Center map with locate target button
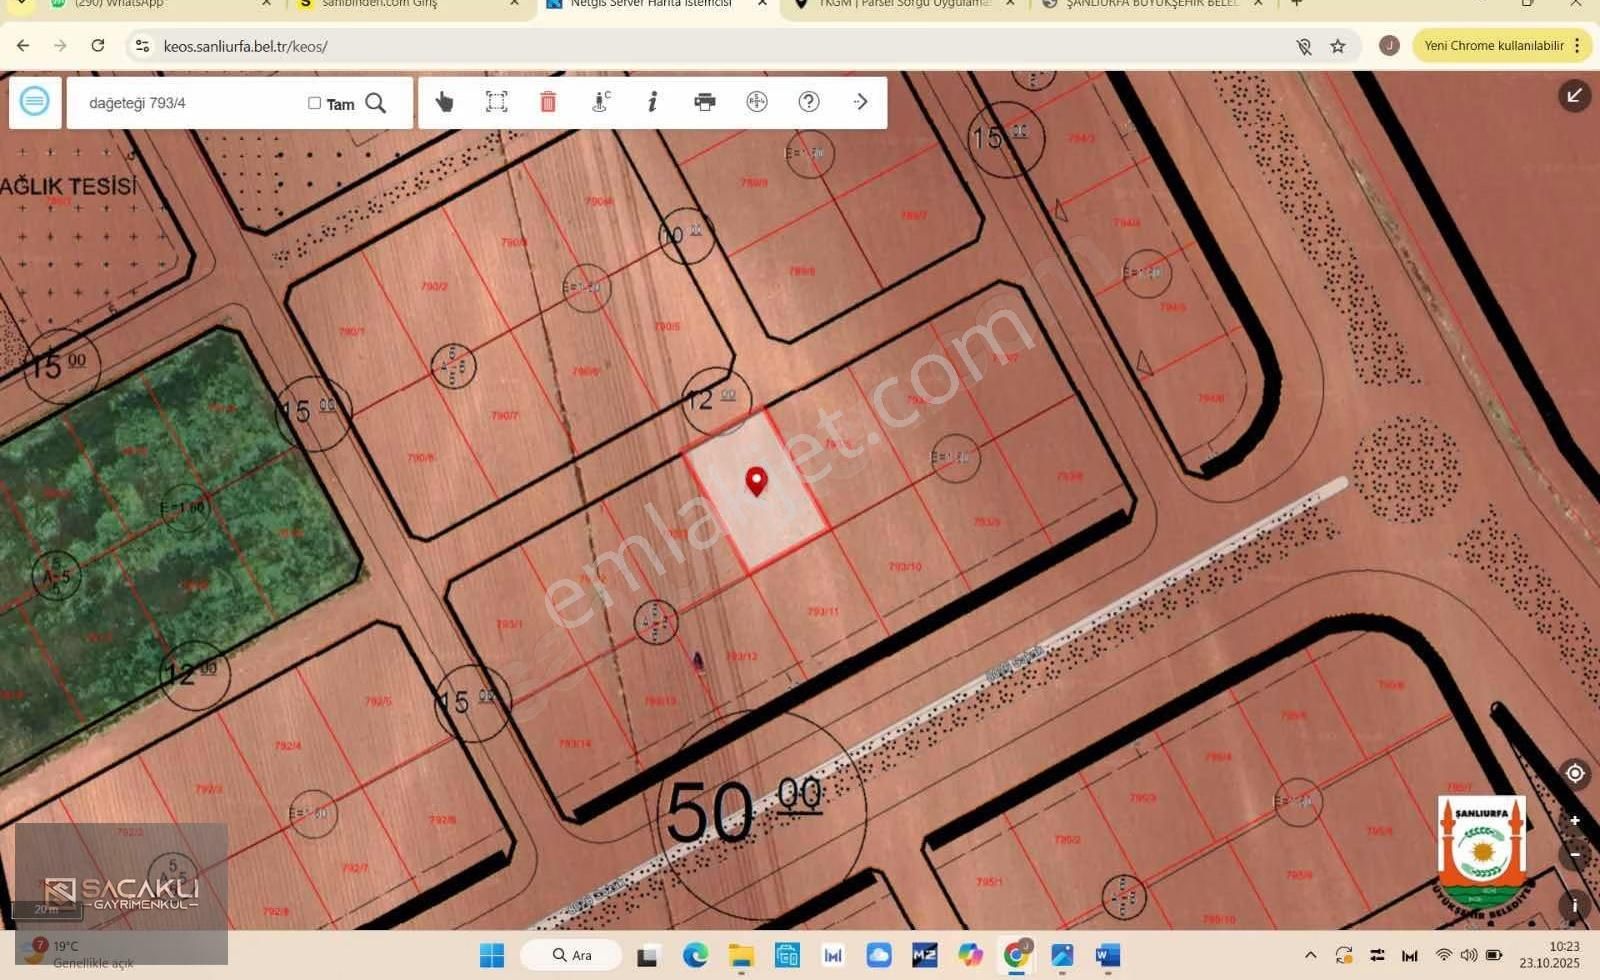Screen dimensions: 1600x980 point(1574,773)
